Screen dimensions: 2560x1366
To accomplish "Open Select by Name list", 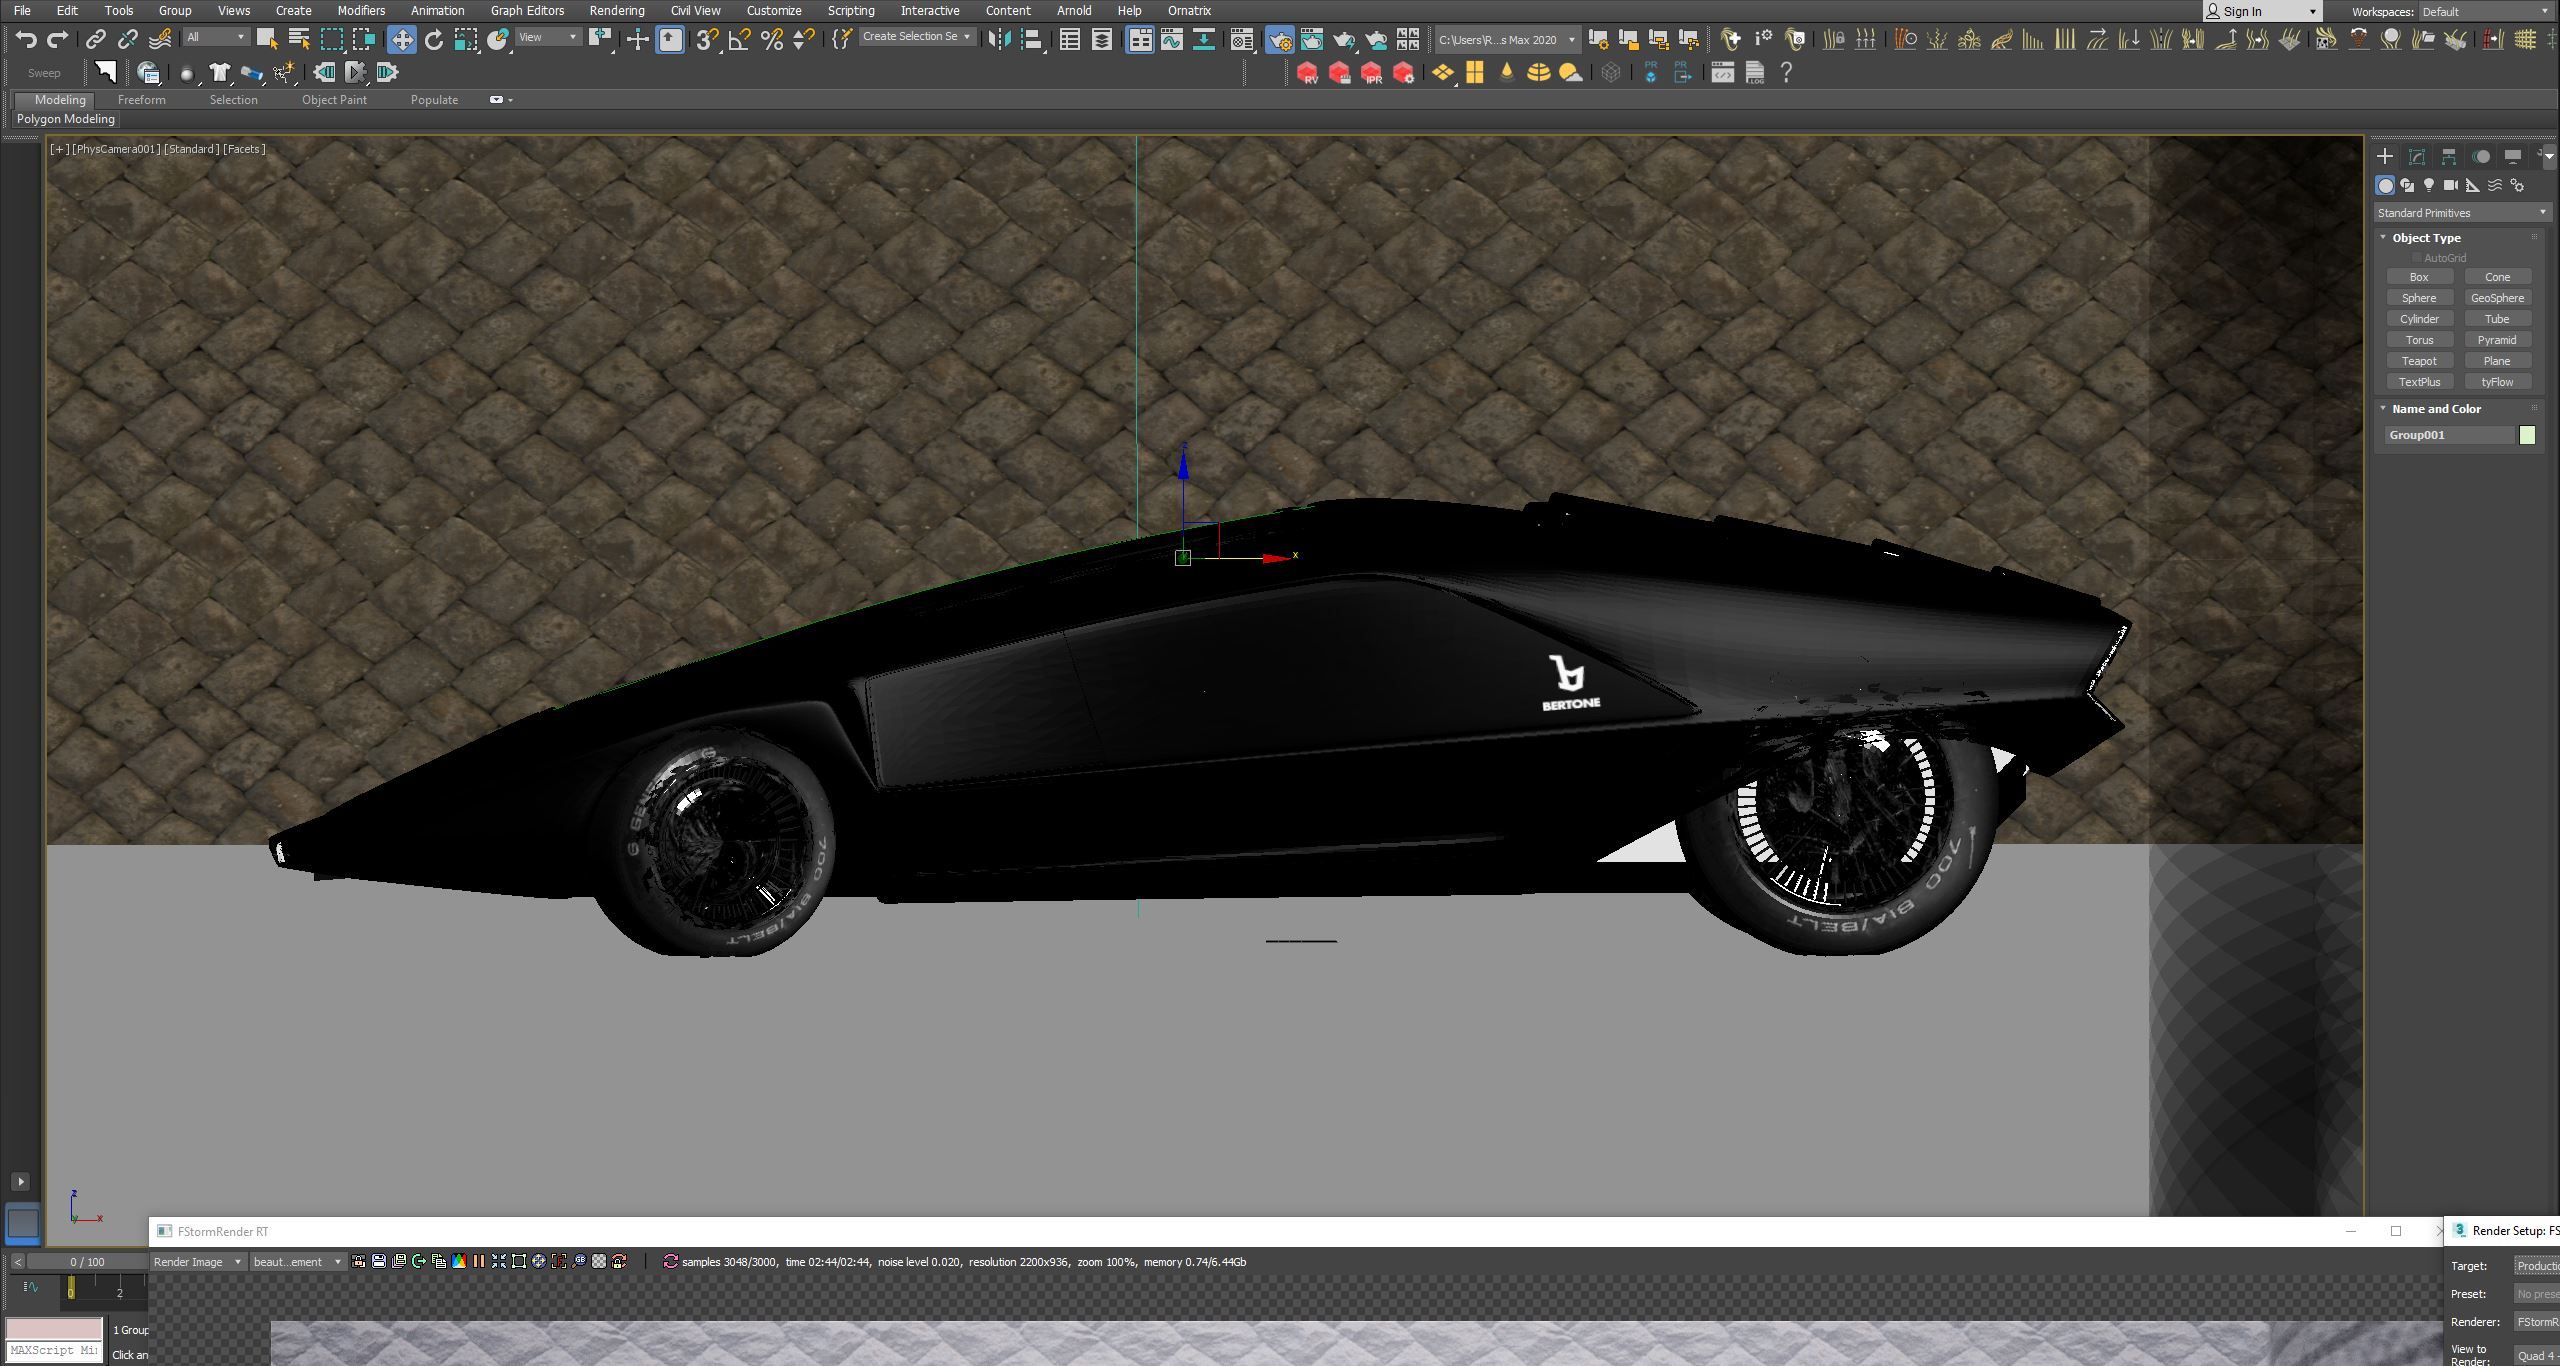I will [299, 39].
